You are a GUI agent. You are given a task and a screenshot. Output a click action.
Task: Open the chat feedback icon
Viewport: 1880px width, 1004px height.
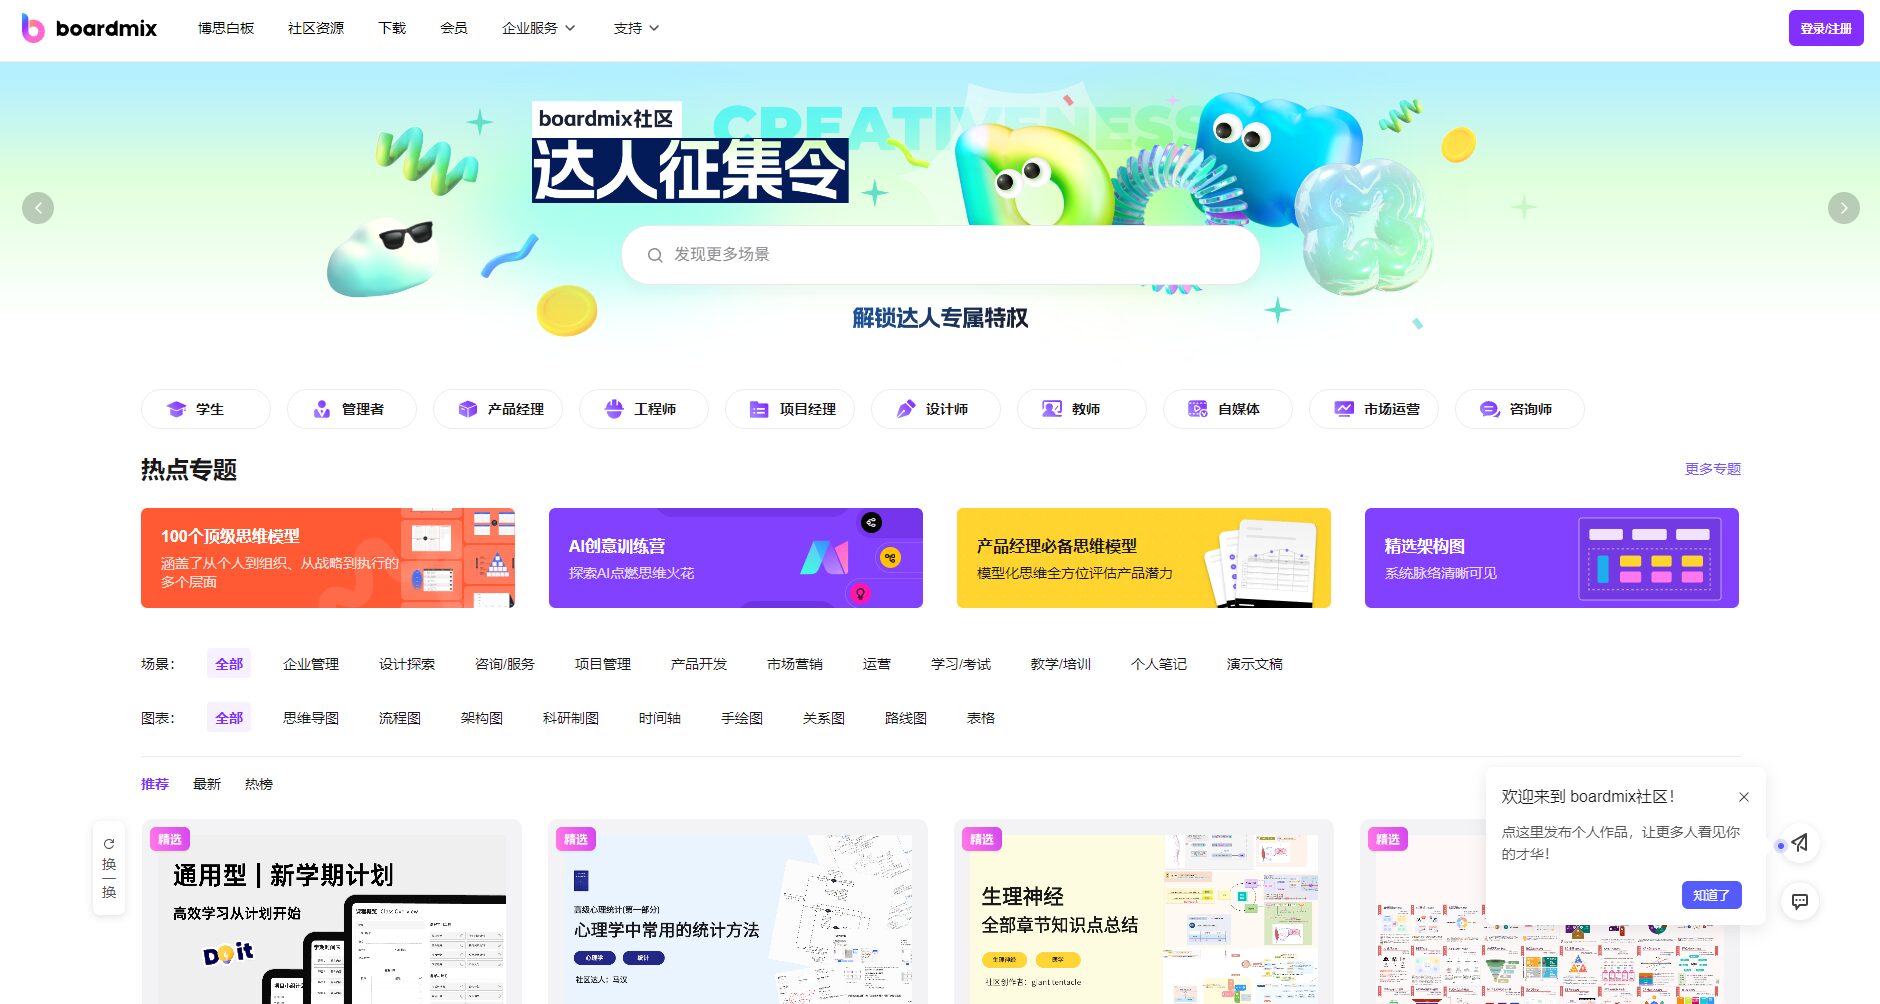point(1799,901)
